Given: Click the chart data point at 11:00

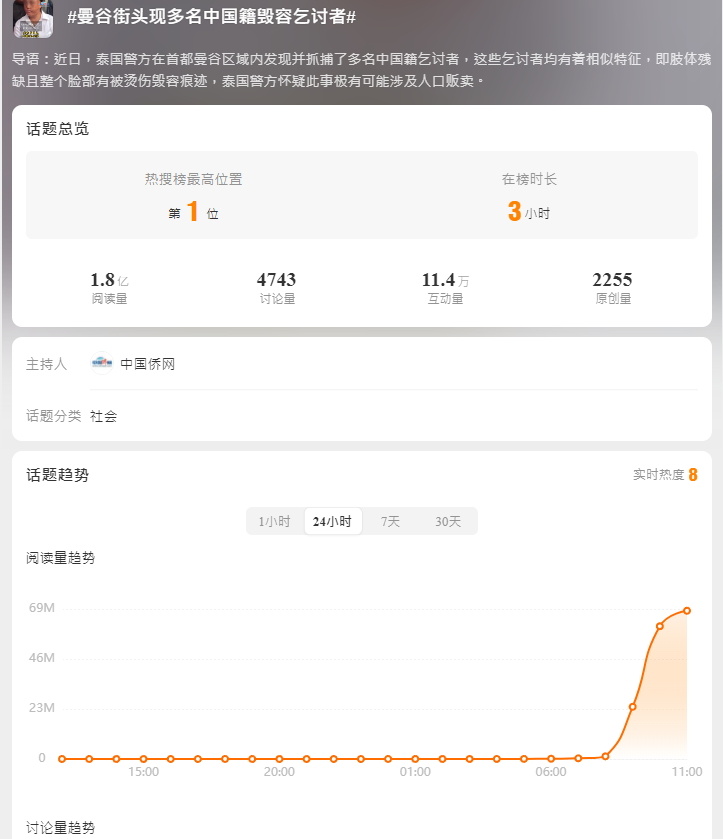Looking at the screenshot, I should pos(687,611).
